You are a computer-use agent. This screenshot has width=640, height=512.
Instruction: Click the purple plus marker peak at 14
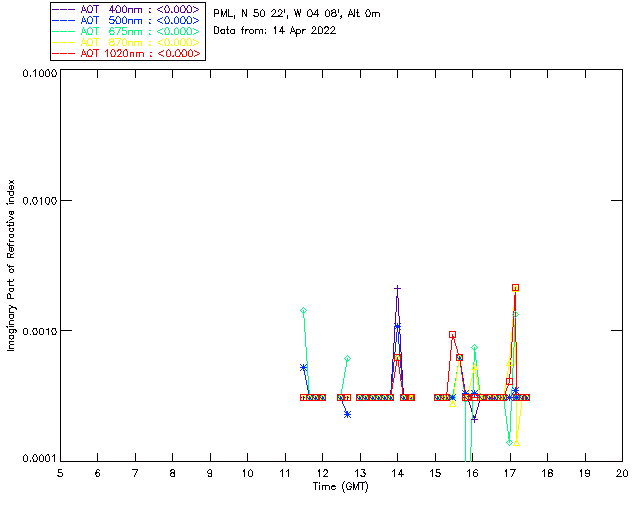point(397,289)
